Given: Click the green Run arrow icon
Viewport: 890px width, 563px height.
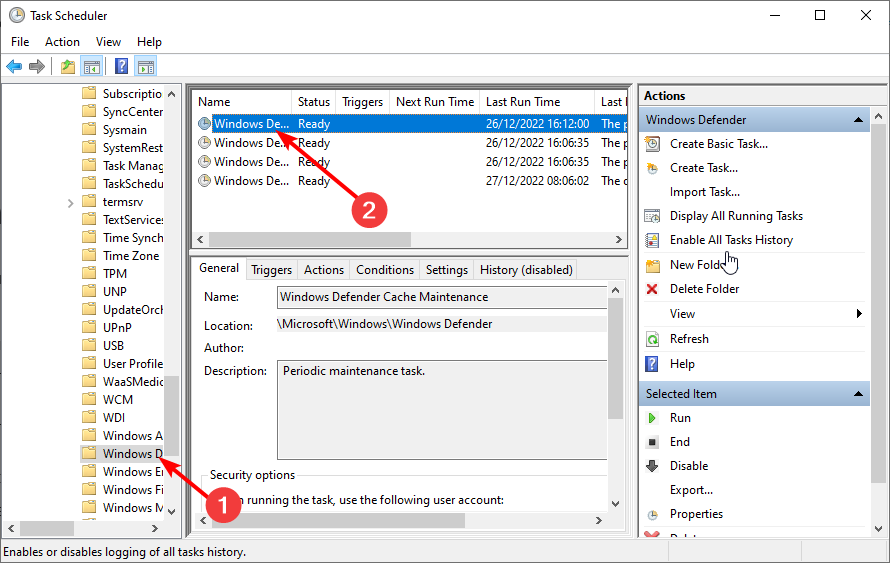Looking at the screenshot, I should point(652,418).
